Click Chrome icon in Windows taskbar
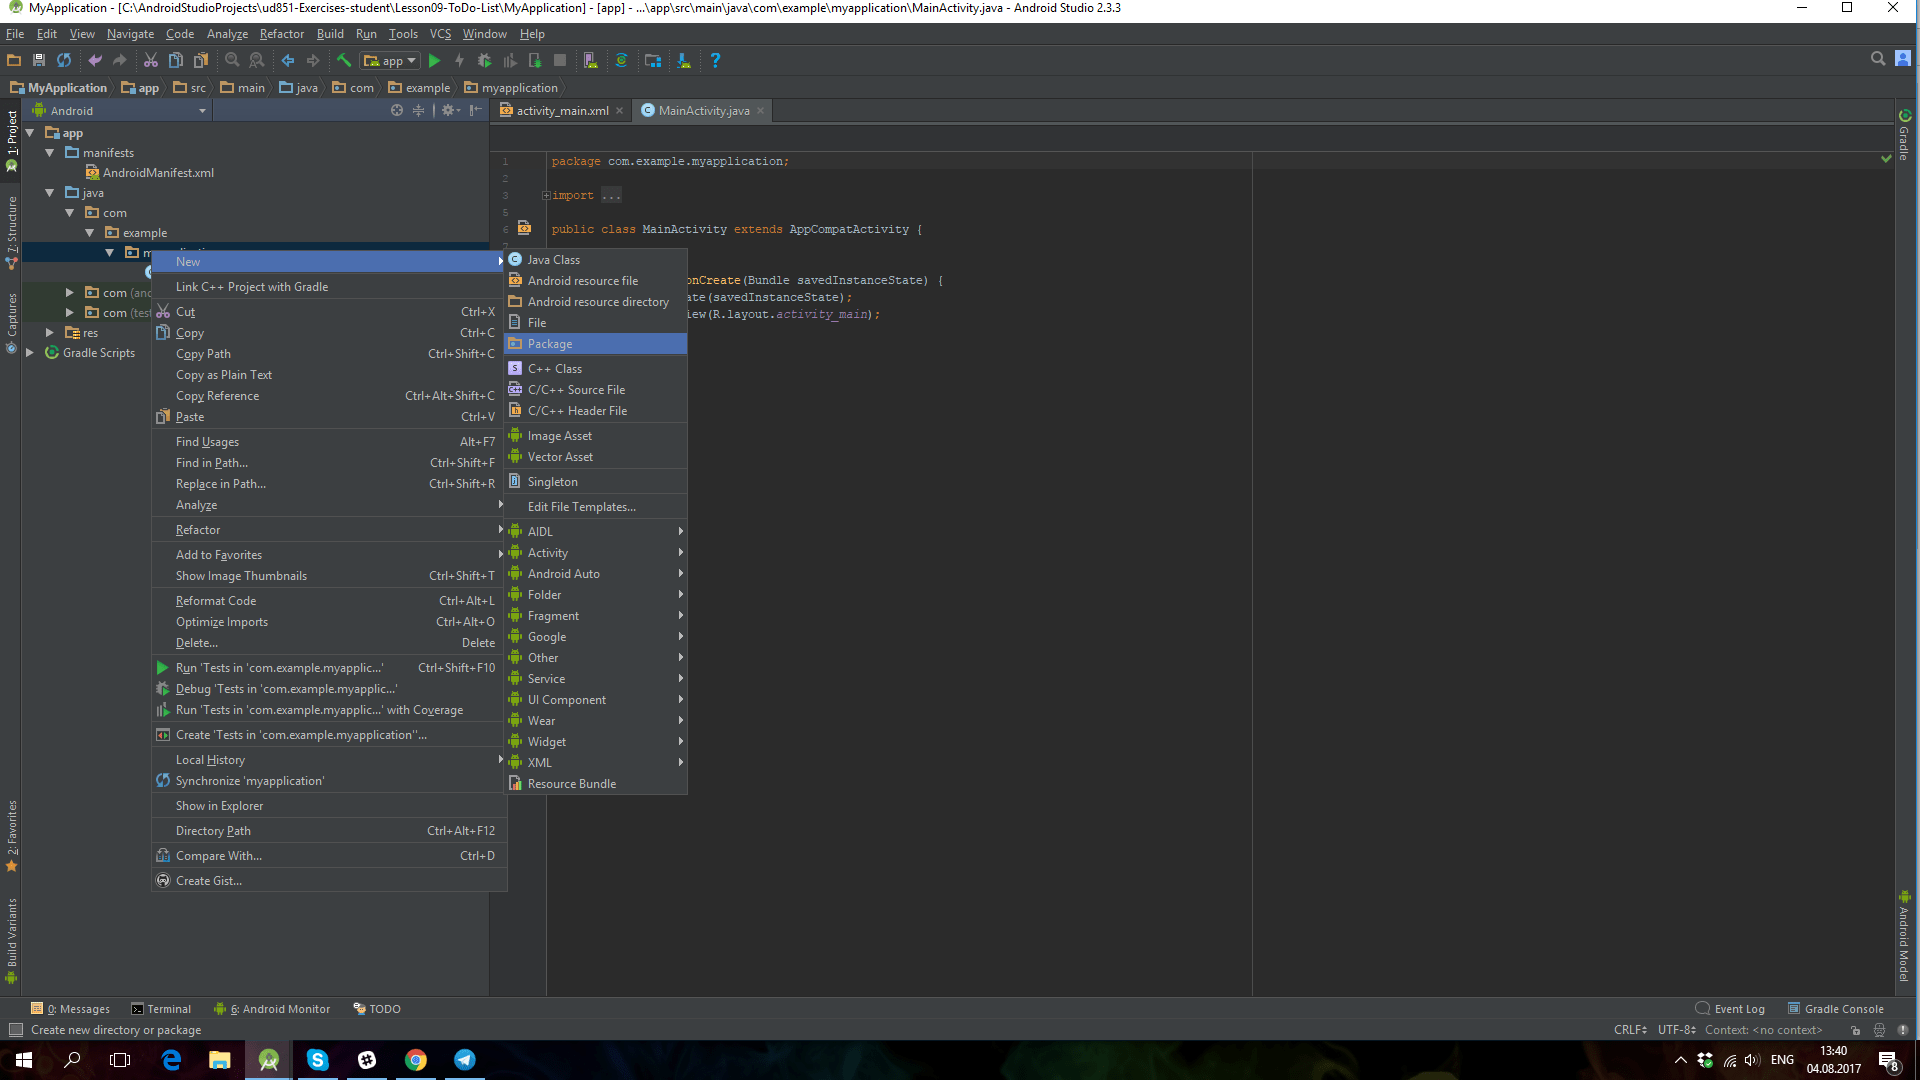Viewport: 1920px width, 1080px height. (x=416, y=1060)
